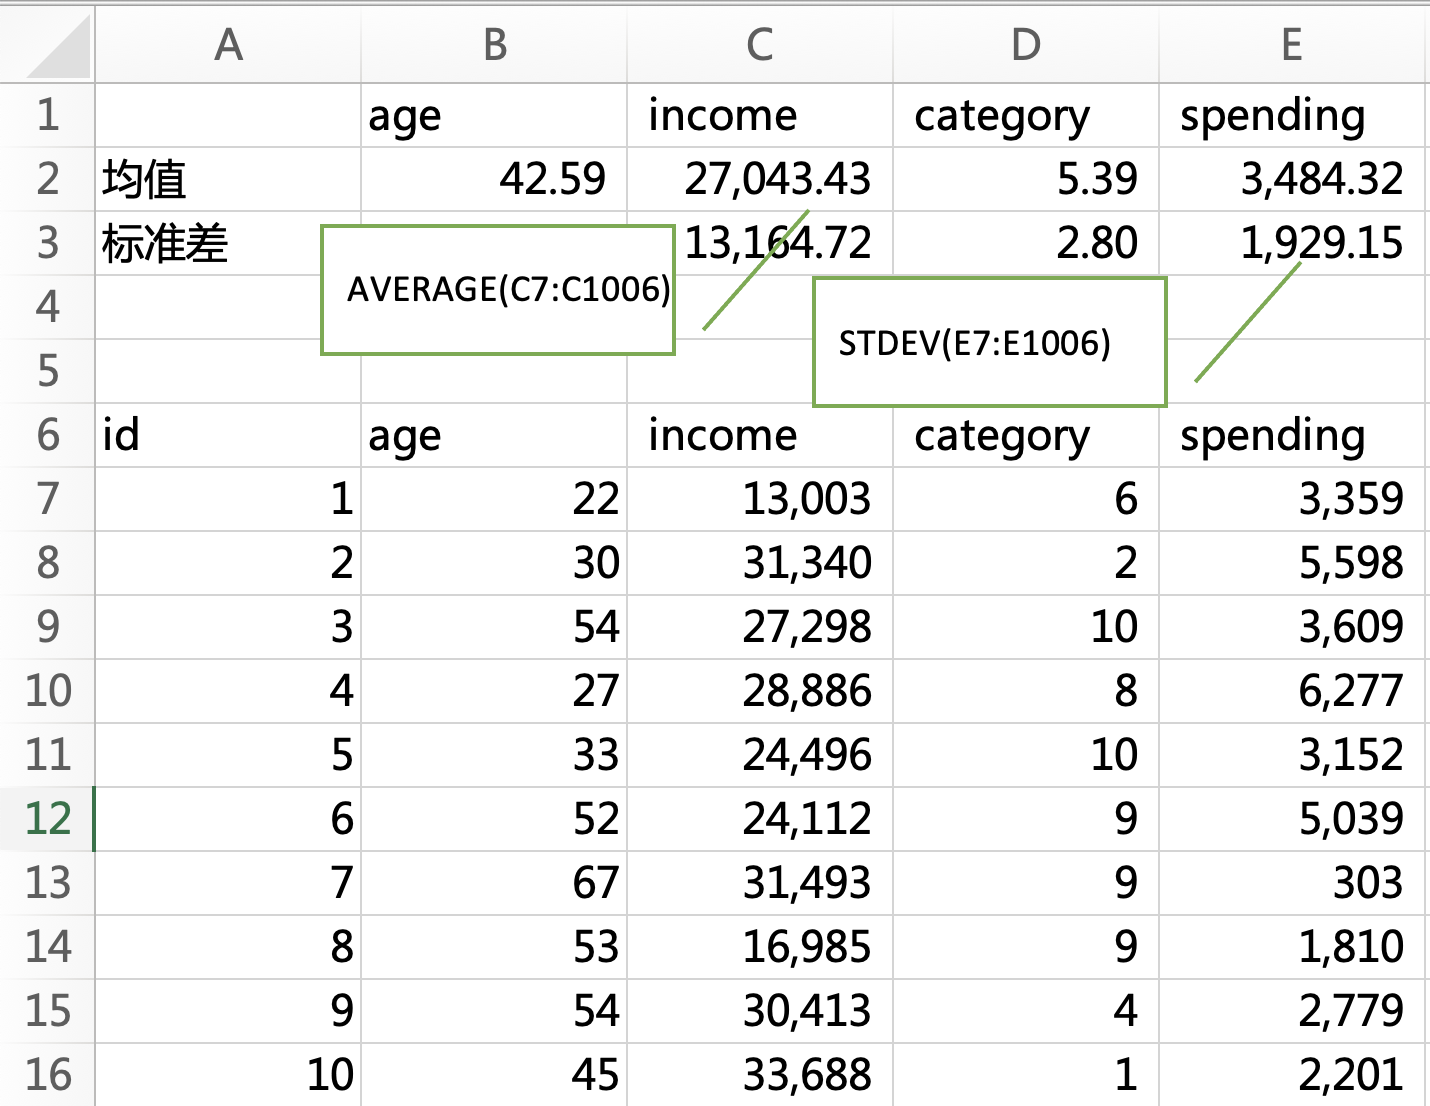1430x1106 pixels.
Task: Select column A header
Action: [228, 44]
